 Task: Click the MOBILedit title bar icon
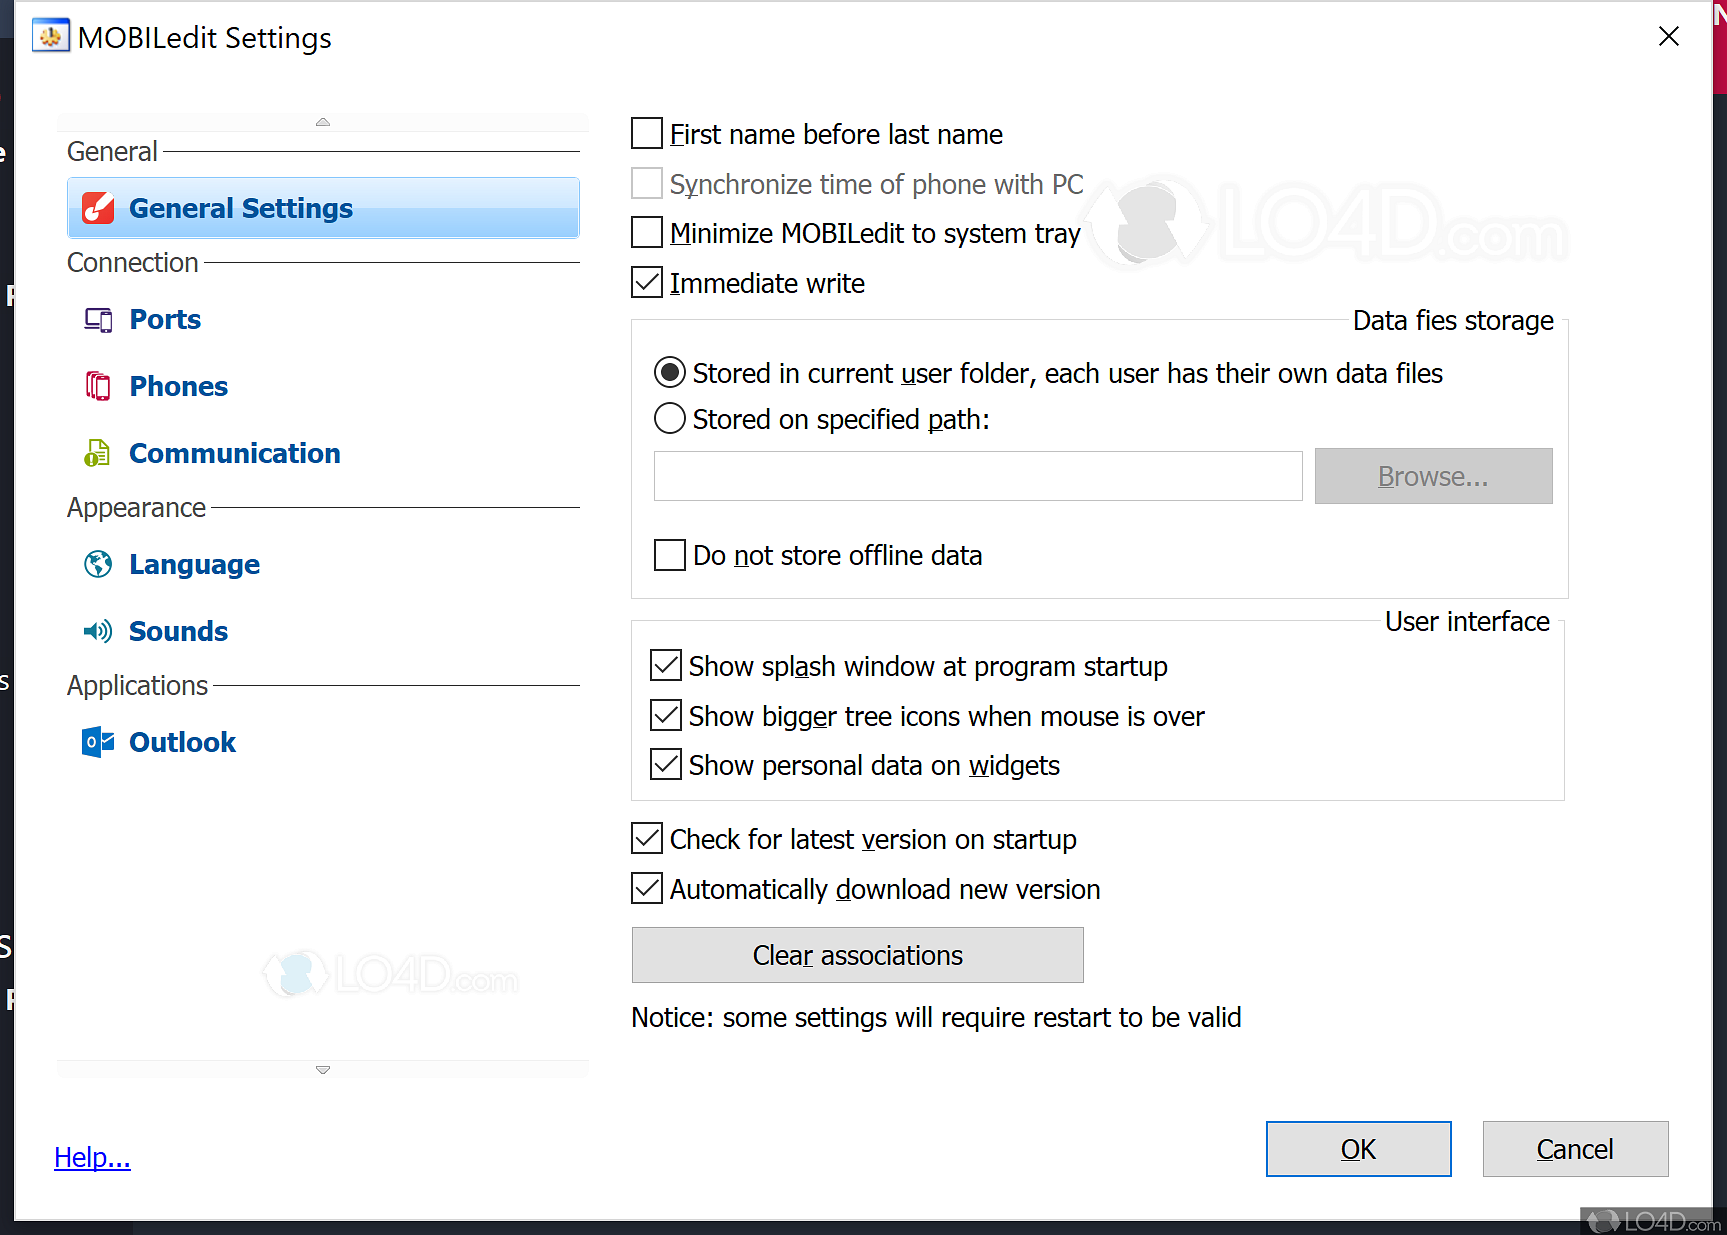click(50, 37)
